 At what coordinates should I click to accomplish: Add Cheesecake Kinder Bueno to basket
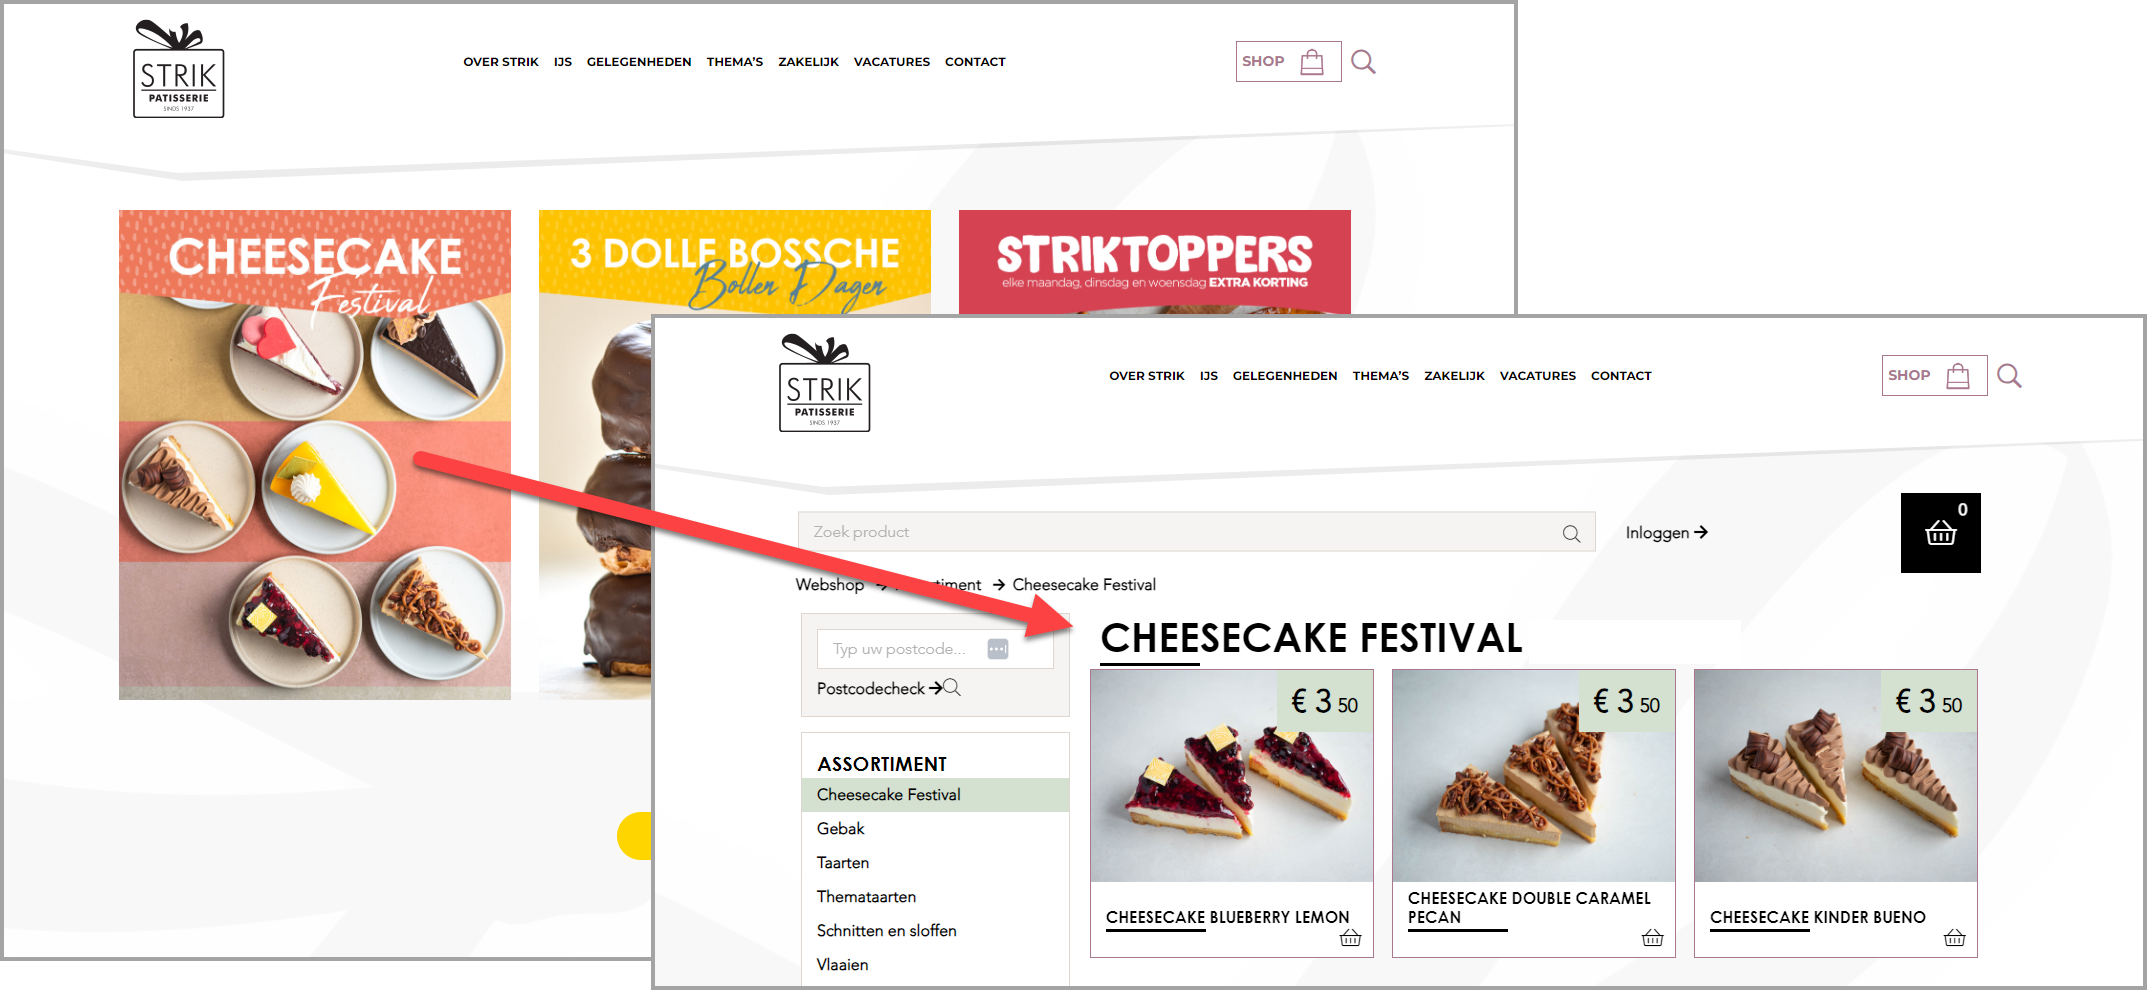pyautogui.click(x=1954, y=938)
